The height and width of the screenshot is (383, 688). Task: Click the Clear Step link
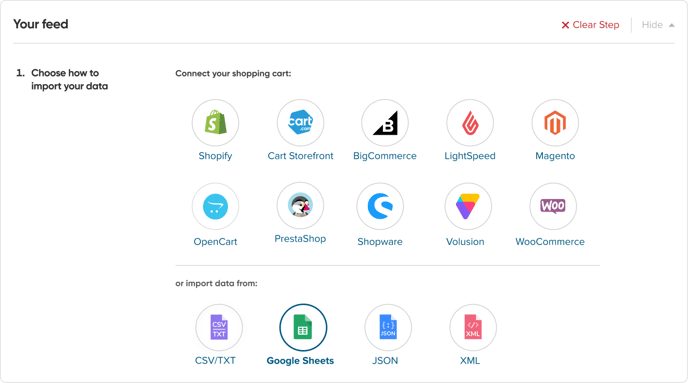coord(590,25)
